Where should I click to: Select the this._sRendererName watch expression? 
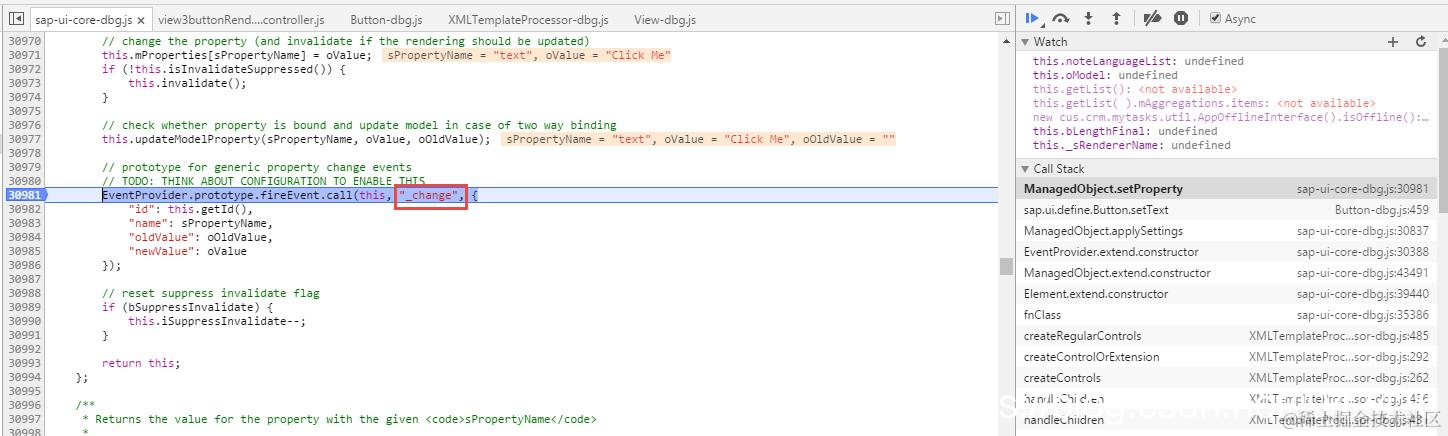tap(1131, 145)
